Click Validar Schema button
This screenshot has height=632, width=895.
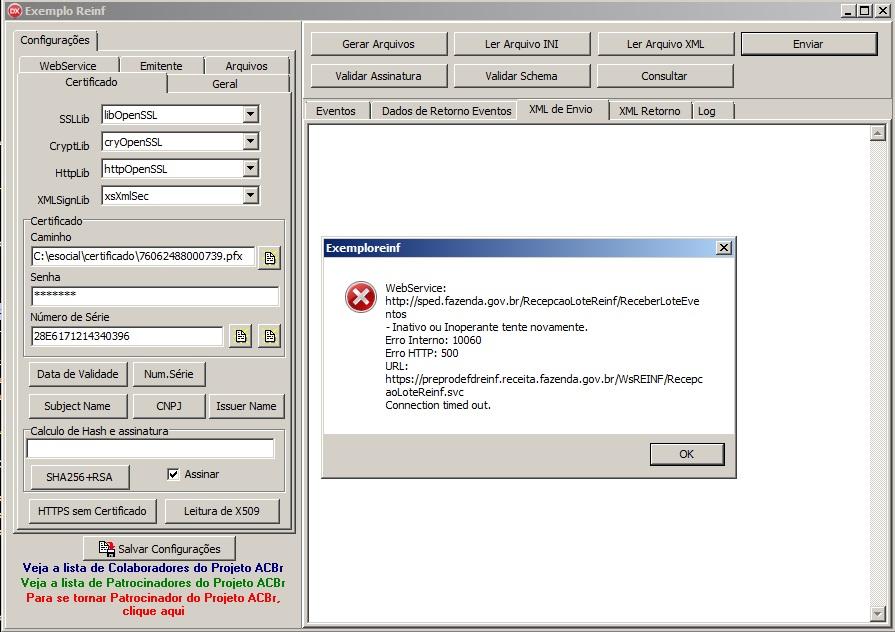tap(522, 76)
